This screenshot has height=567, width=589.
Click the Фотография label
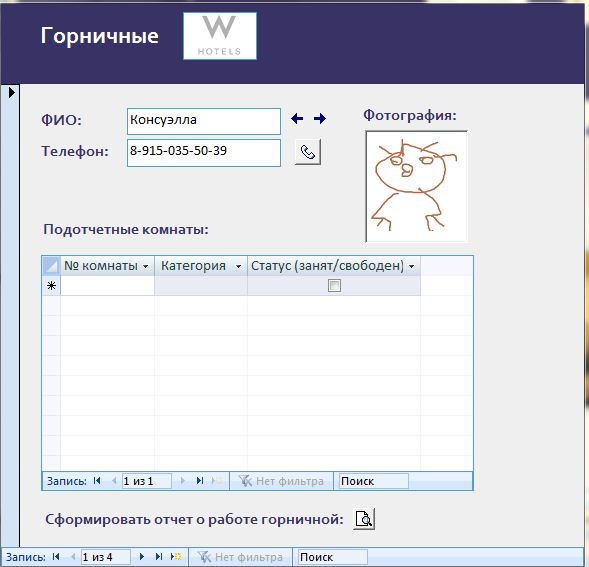(409, 115)
